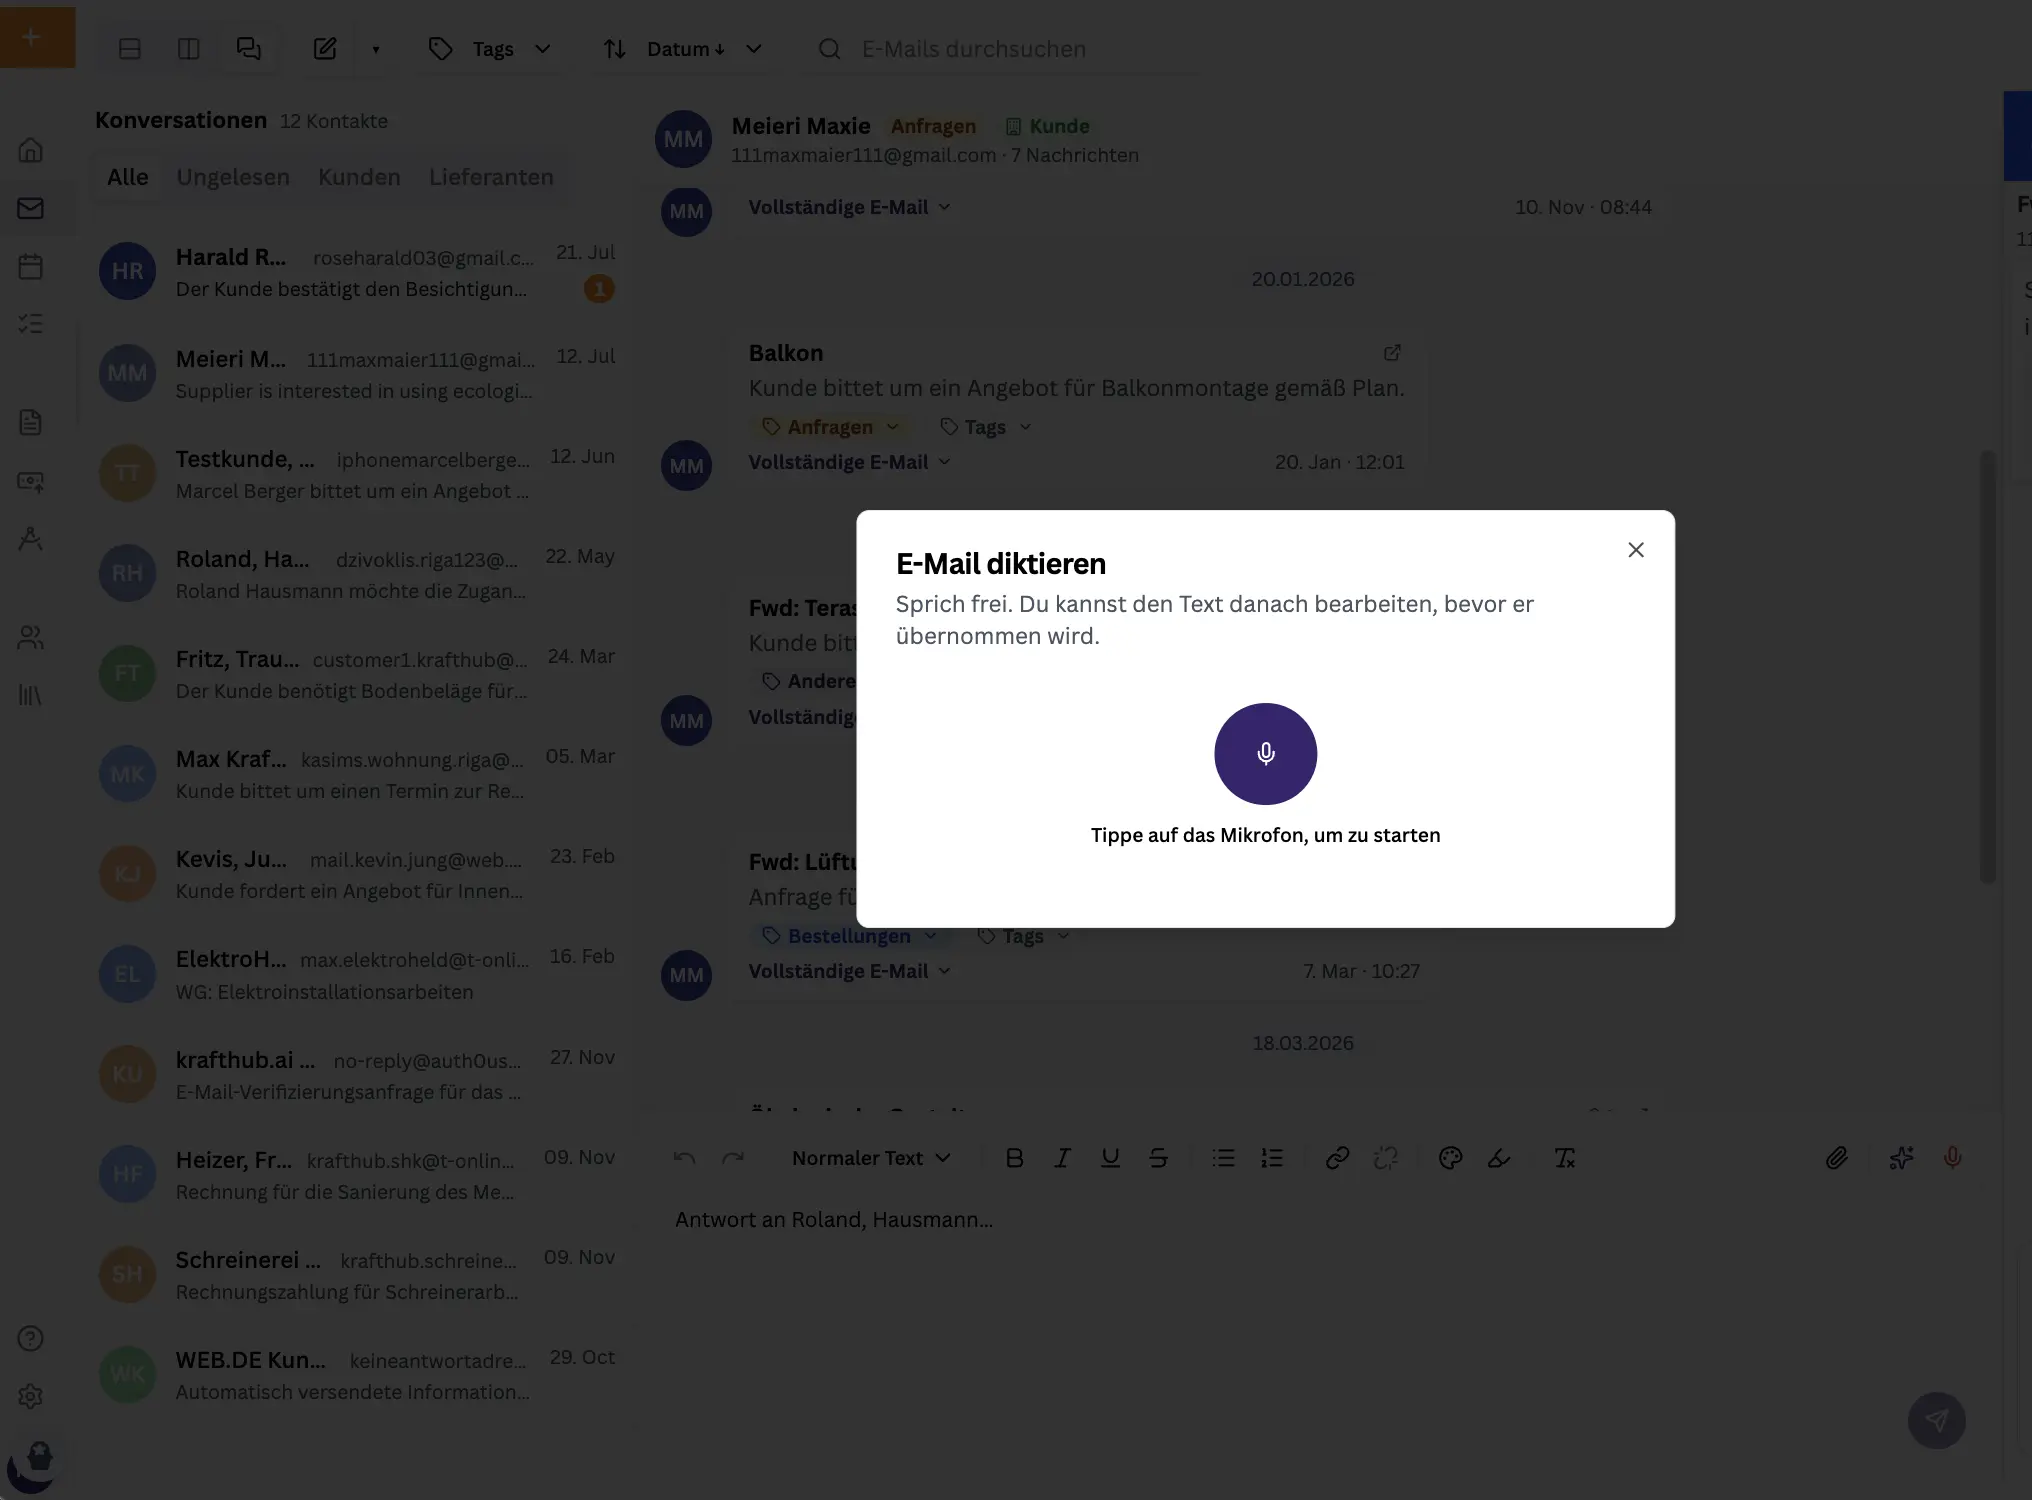Click the Kunde label next to Meieri Maxie
2032x1500 pixels.
(x=1047, y=126)
